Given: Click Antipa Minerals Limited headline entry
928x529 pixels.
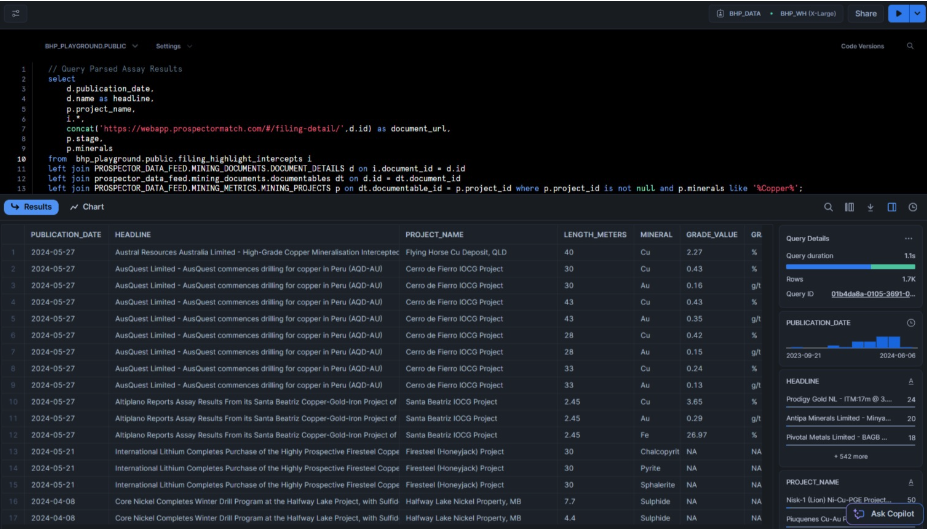Looking at the screenshot, I should click(x=850, y=418).
